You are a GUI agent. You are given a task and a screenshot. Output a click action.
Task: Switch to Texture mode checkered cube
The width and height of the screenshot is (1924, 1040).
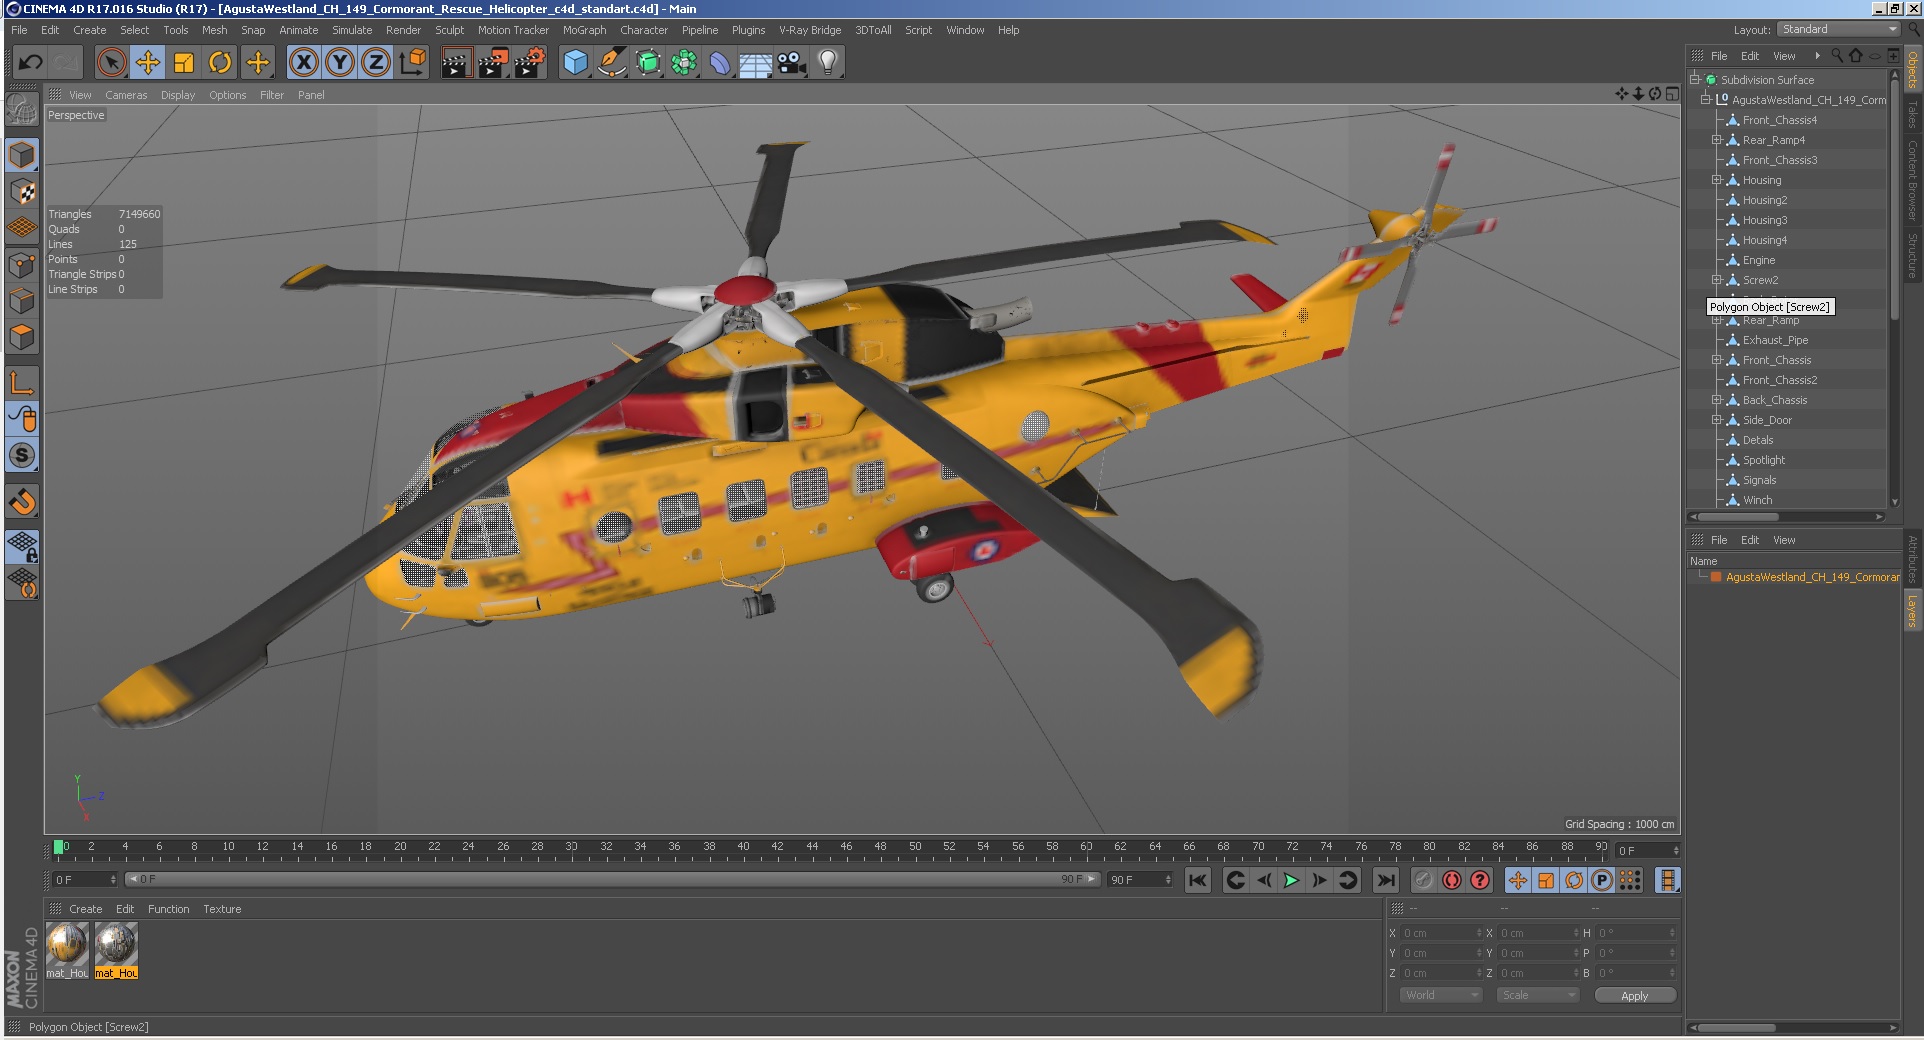(x=22, y=192)
